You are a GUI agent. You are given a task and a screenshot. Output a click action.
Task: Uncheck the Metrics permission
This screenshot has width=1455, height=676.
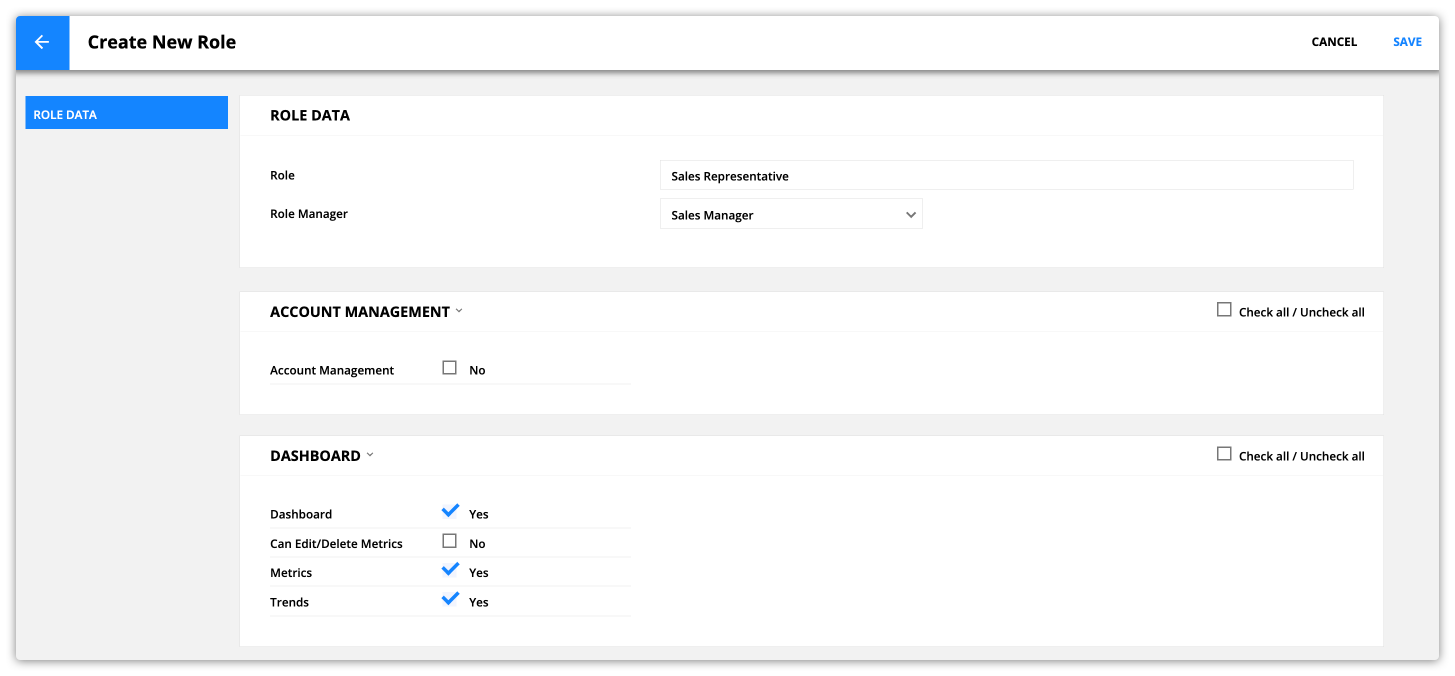click(450, 570)
